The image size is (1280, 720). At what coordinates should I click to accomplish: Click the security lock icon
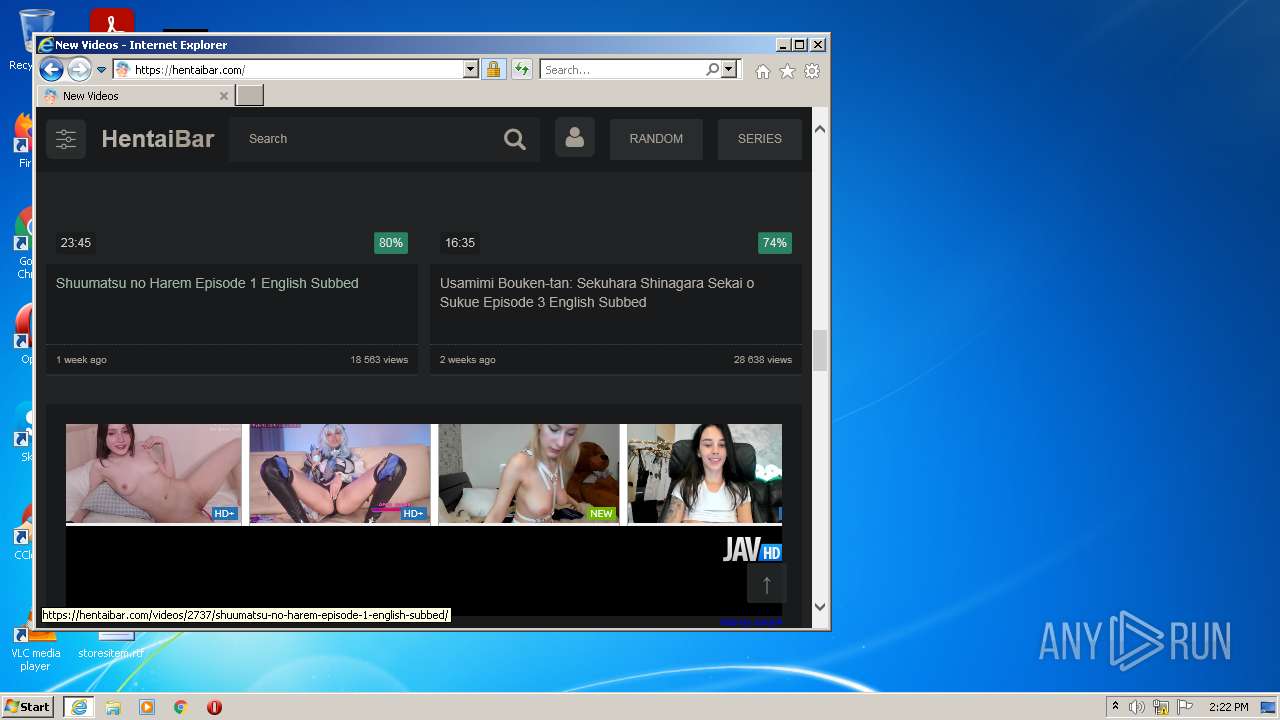493,70
